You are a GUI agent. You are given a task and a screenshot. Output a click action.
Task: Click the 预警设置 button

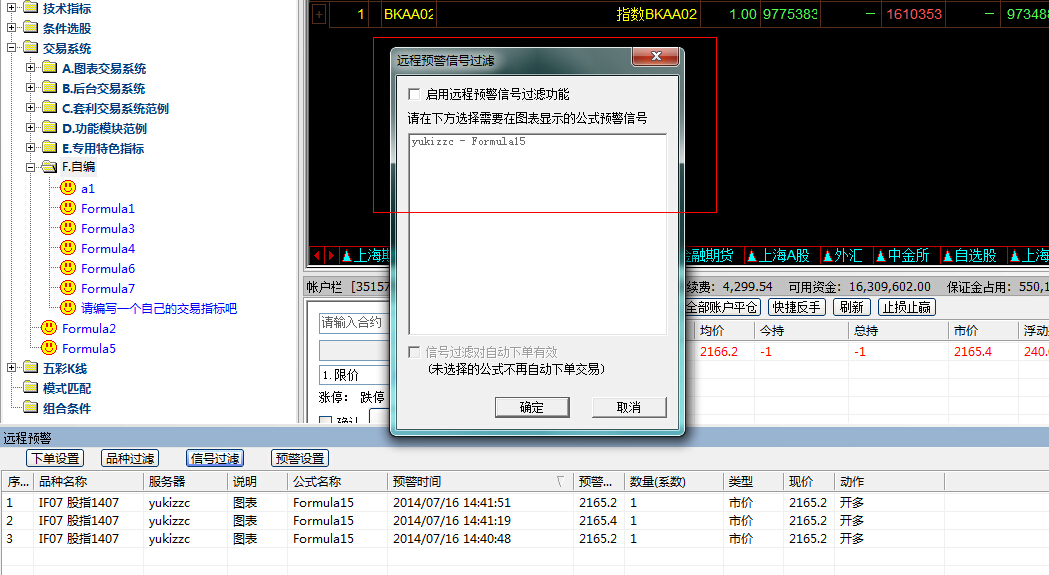[300, 458]
